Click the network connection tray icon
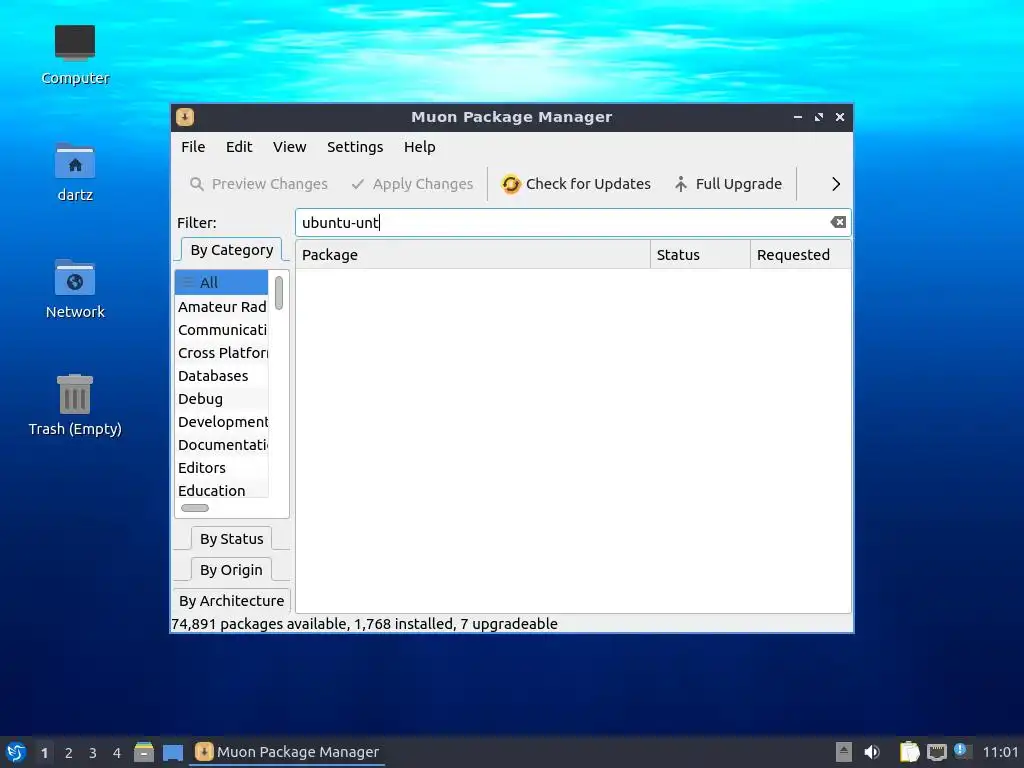The image size is (1024, 768). point(936,752)
